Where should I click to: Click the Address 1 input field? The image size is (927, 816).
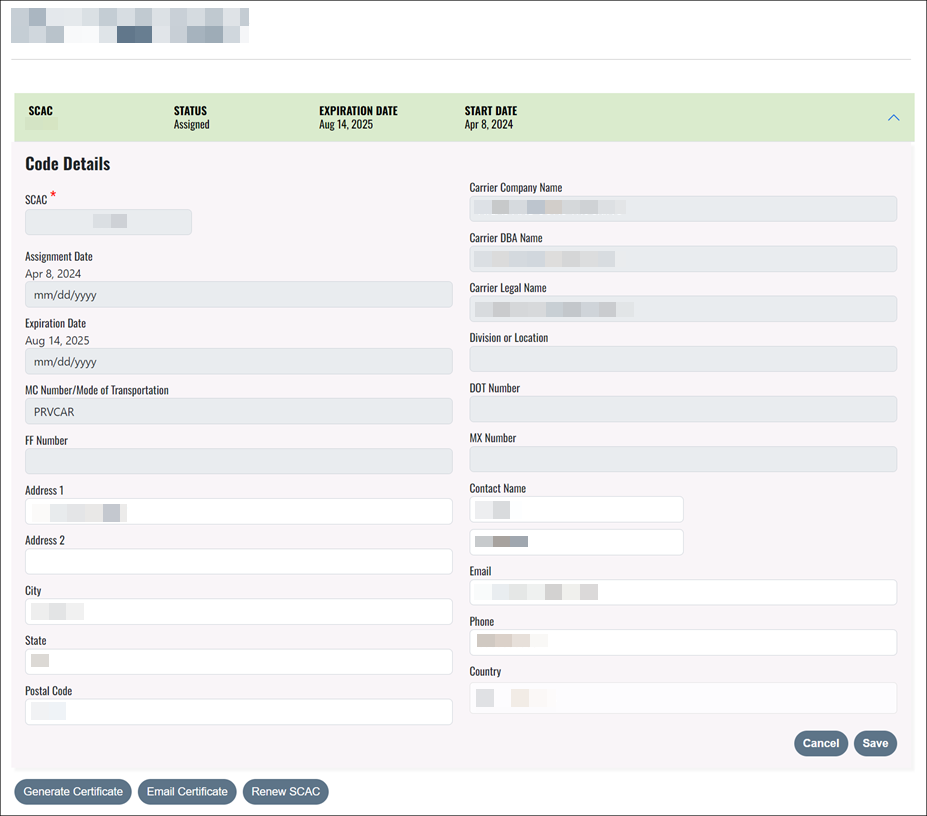(x=238, y=512)
